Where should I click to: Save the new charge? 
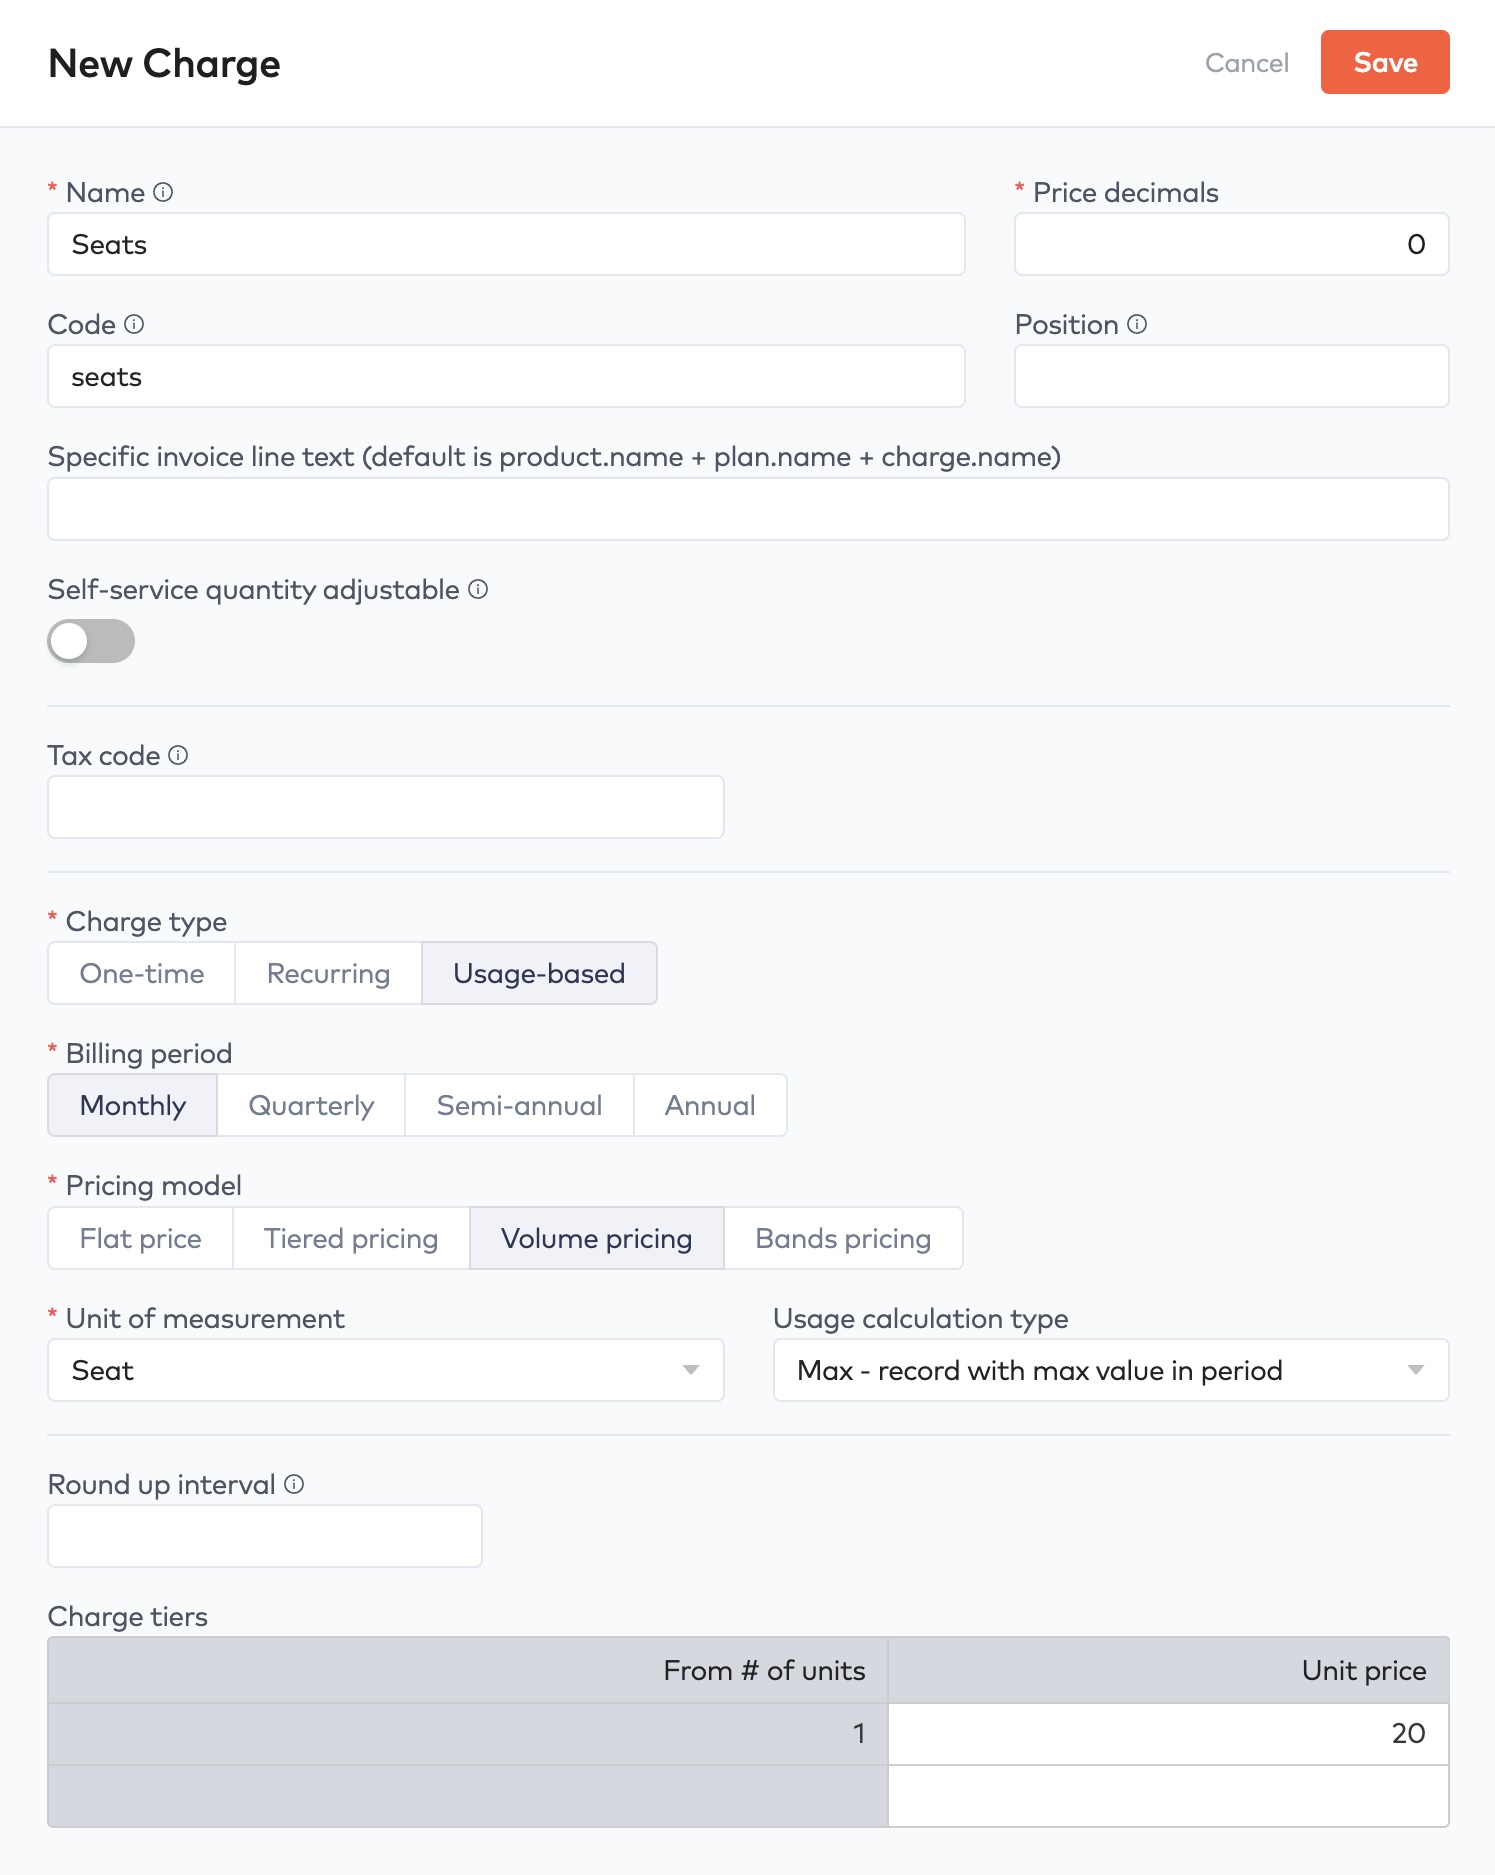[x=1384, y=62]
